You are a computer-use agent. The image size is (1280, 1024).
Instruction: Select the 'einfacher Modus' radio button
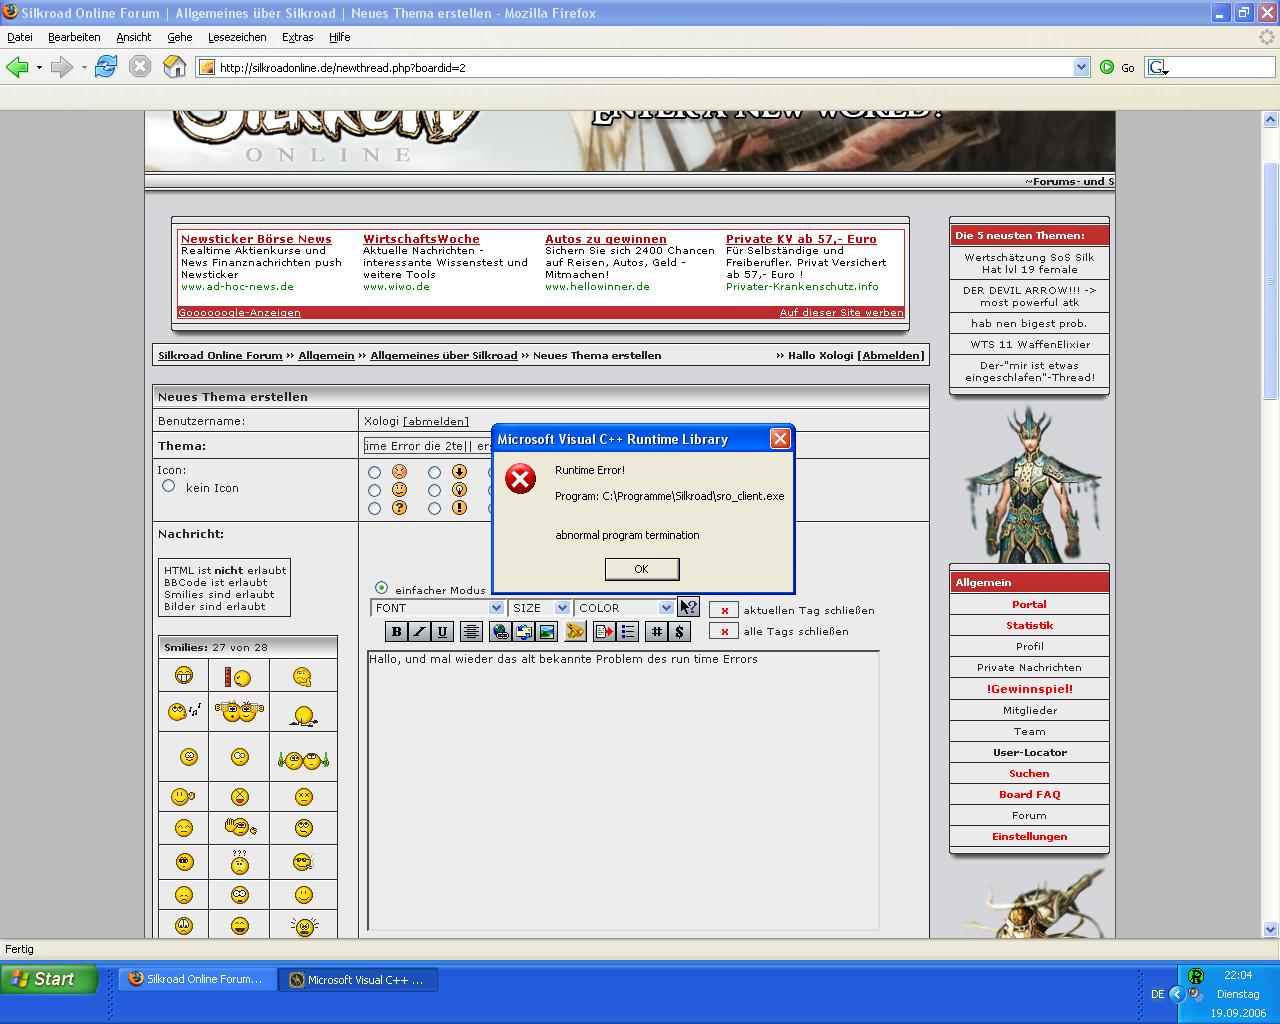pyautogui.click(x=381, y=588)
